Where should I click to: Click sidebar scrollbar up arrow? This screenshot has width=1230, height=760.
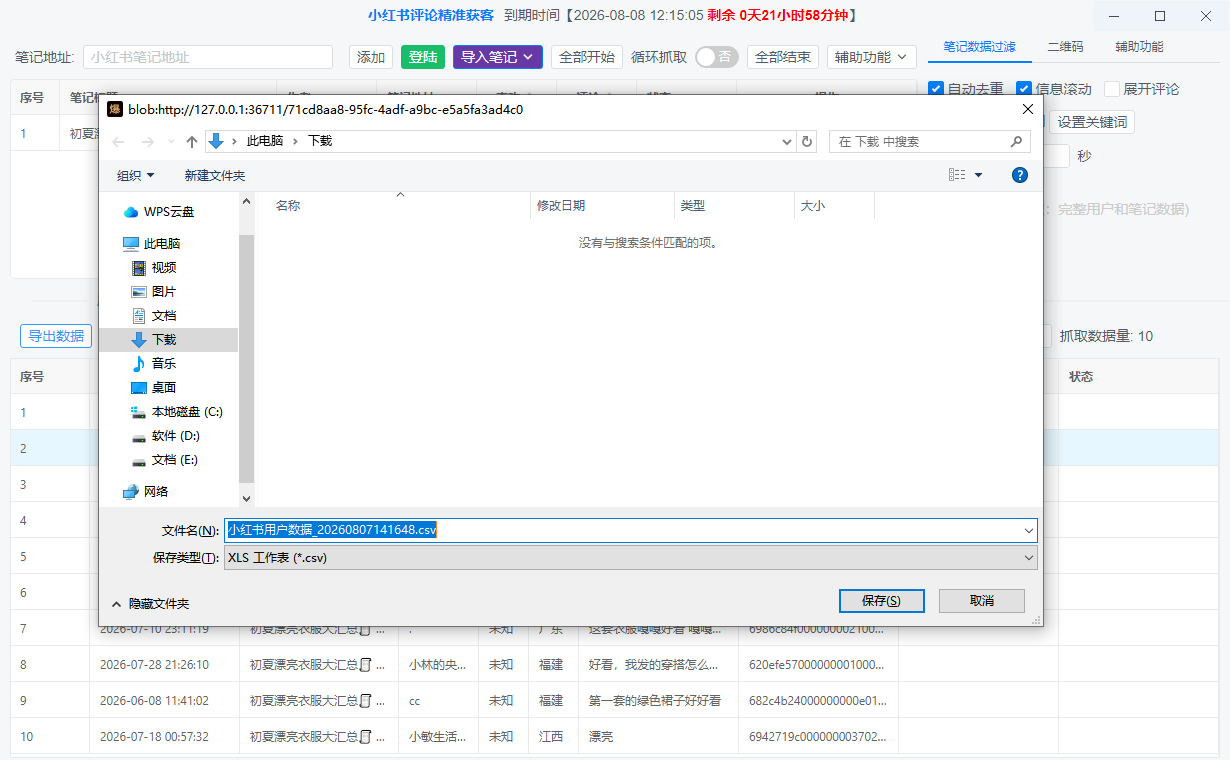pyautogui.click(x=246, y=201)
